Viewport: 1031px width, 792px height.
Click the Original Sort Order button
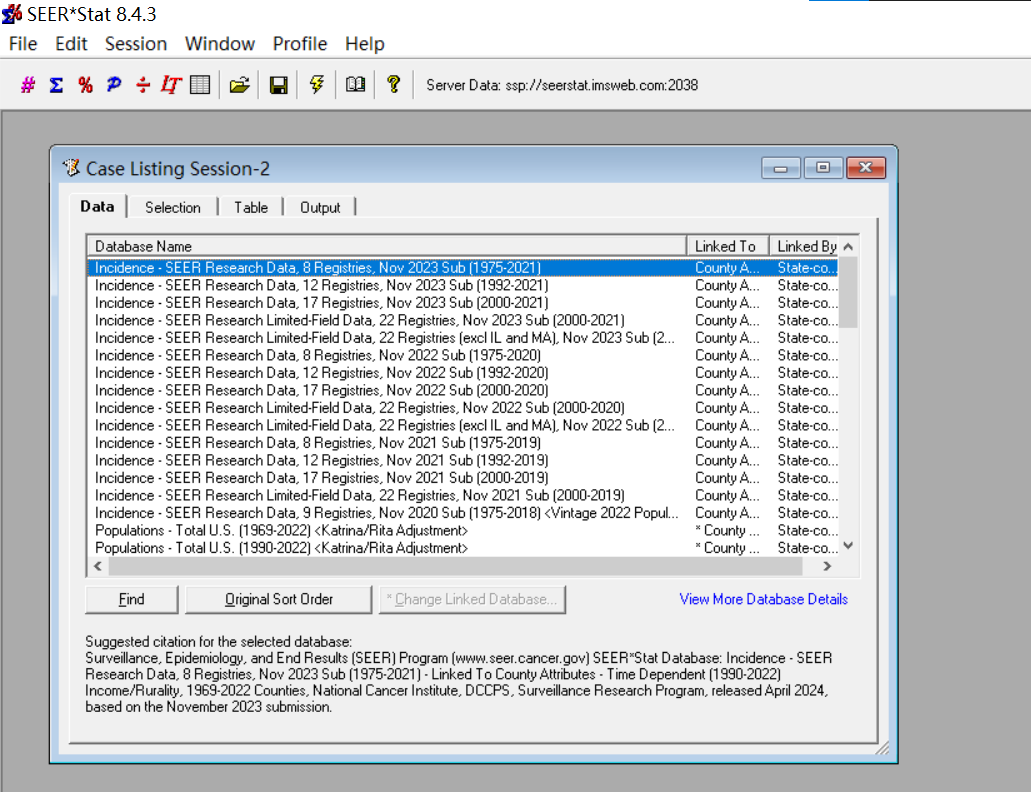tap(279, 599)
